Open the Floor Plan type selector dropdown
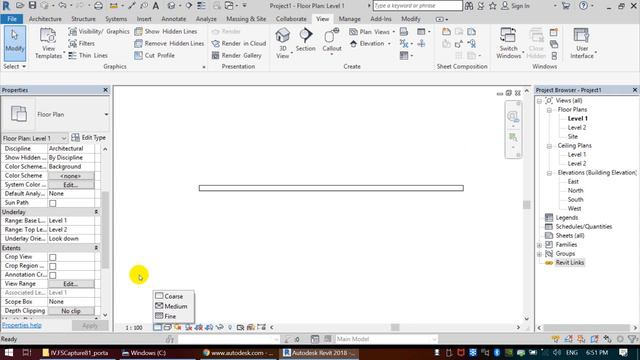 point(106,115)
